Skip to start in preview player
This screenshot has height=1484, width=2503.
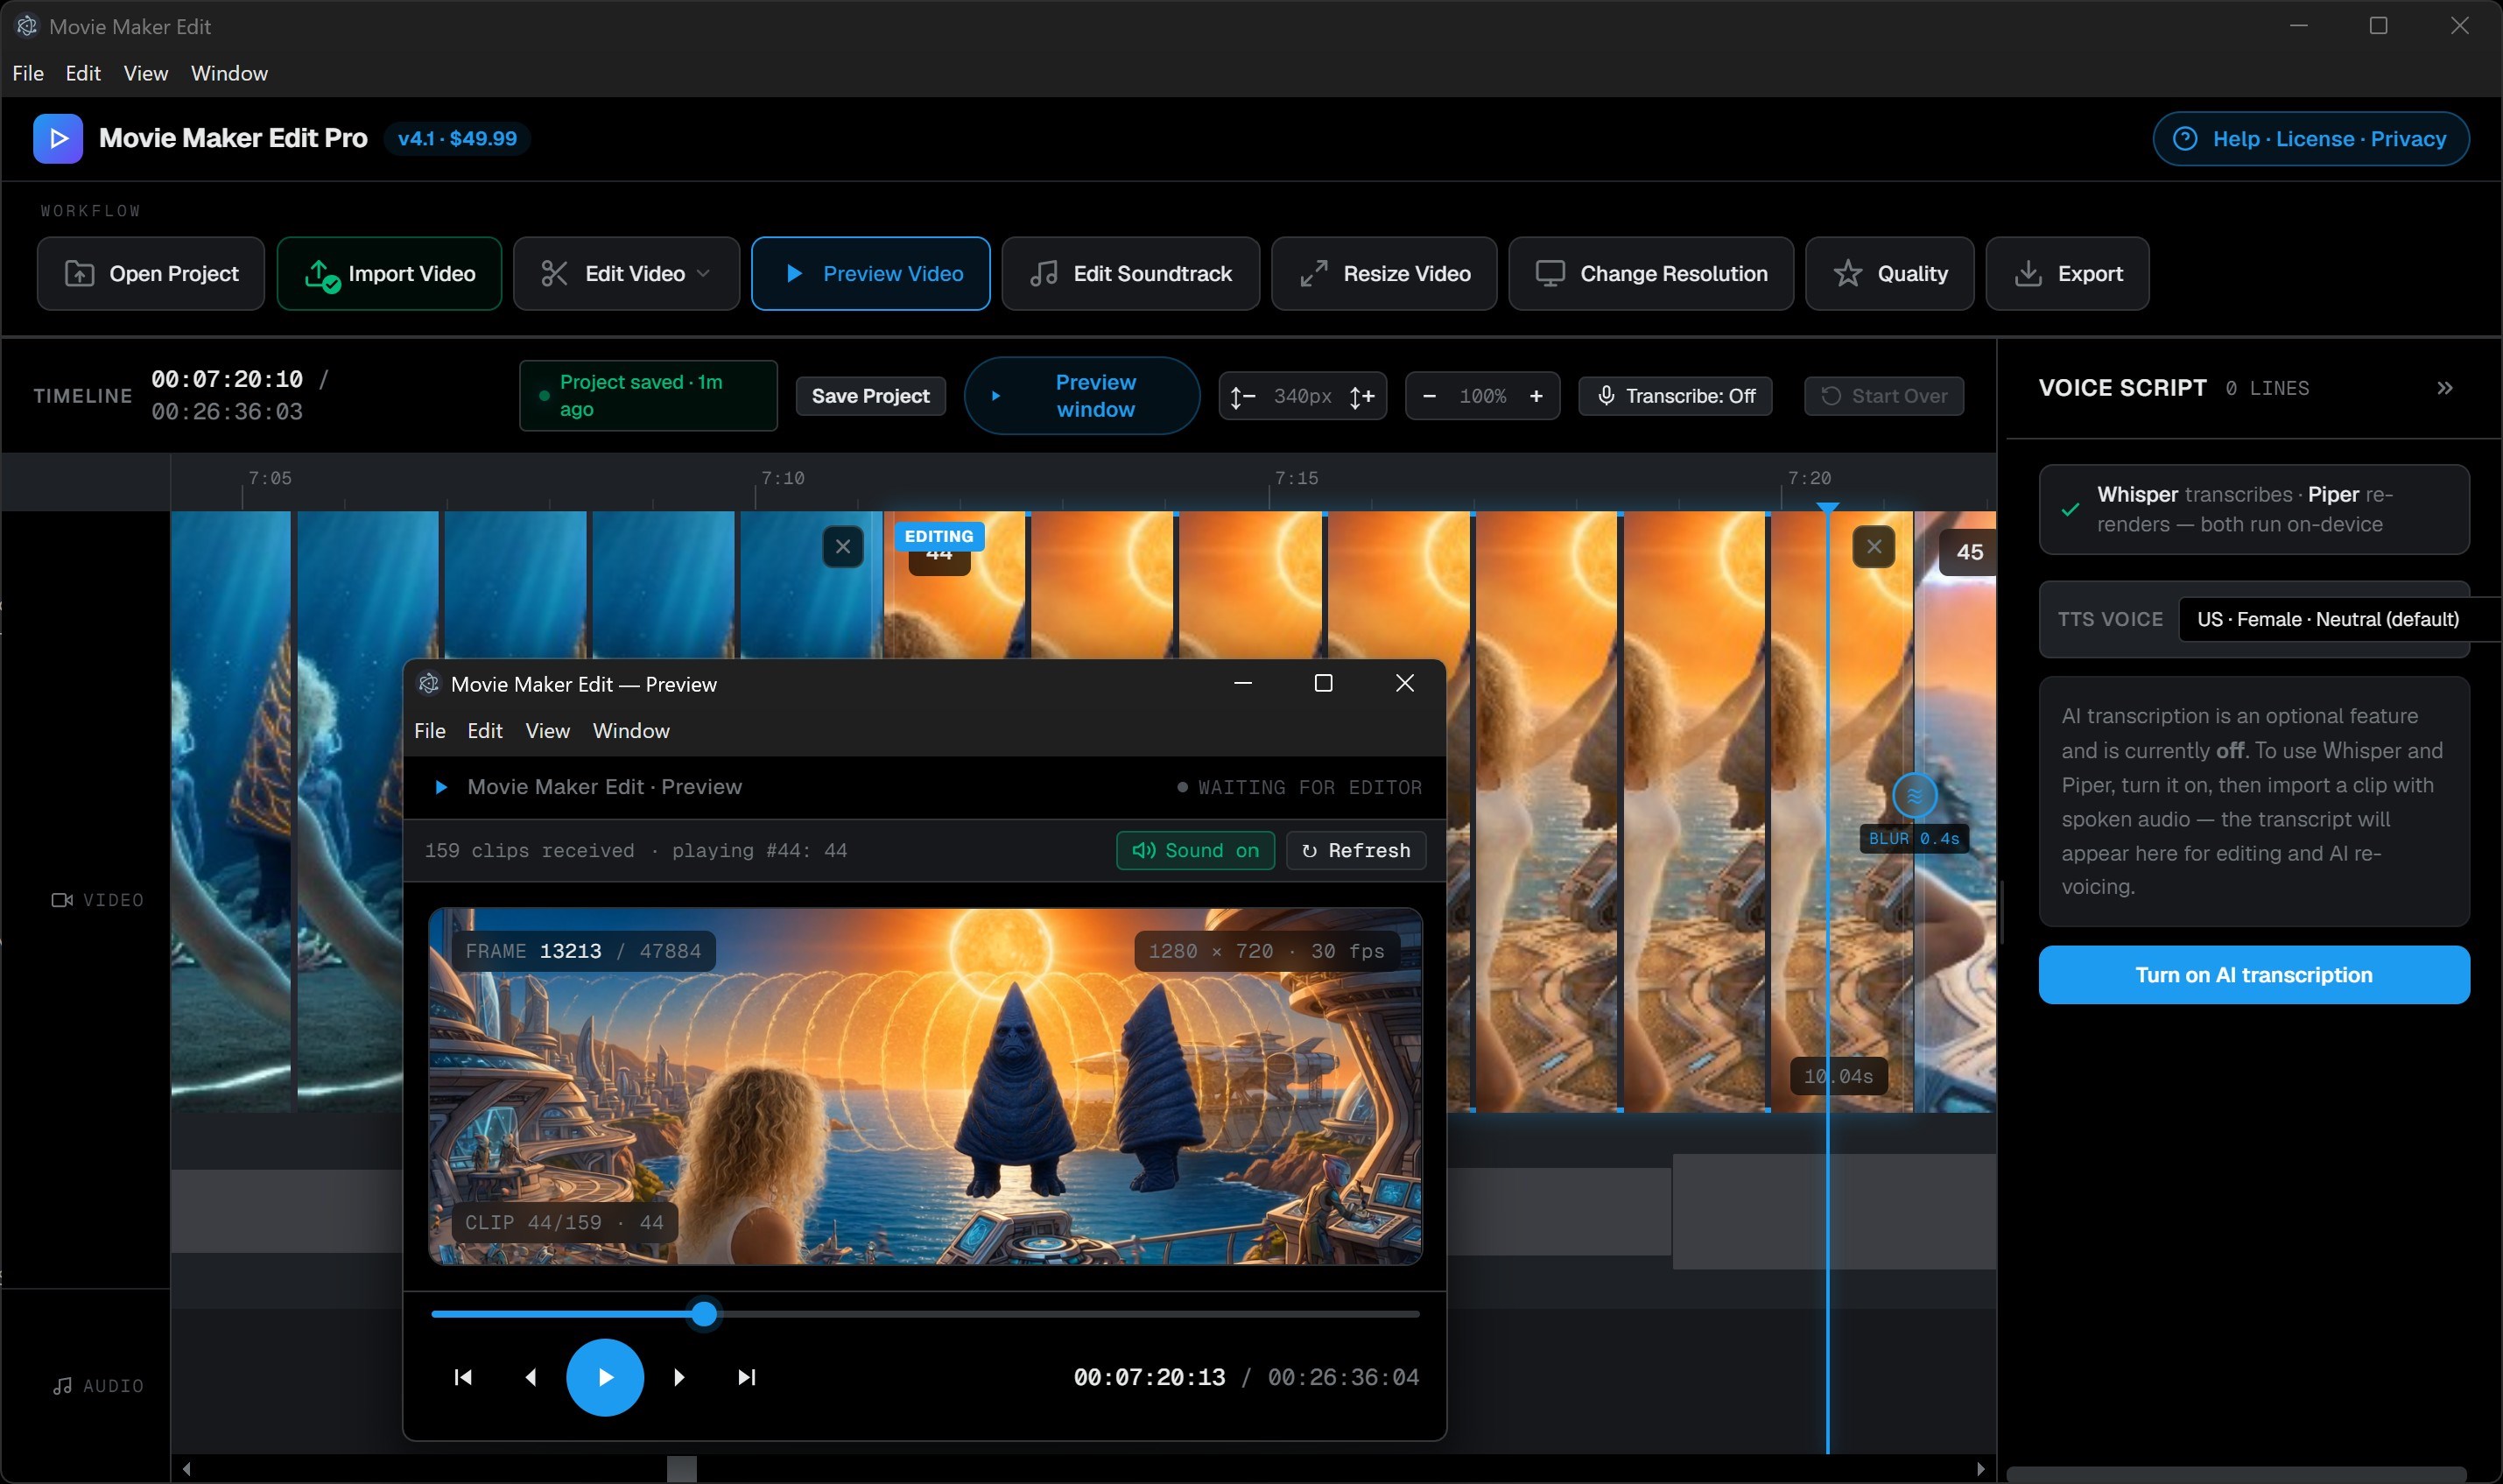(x=463, y=1378)
